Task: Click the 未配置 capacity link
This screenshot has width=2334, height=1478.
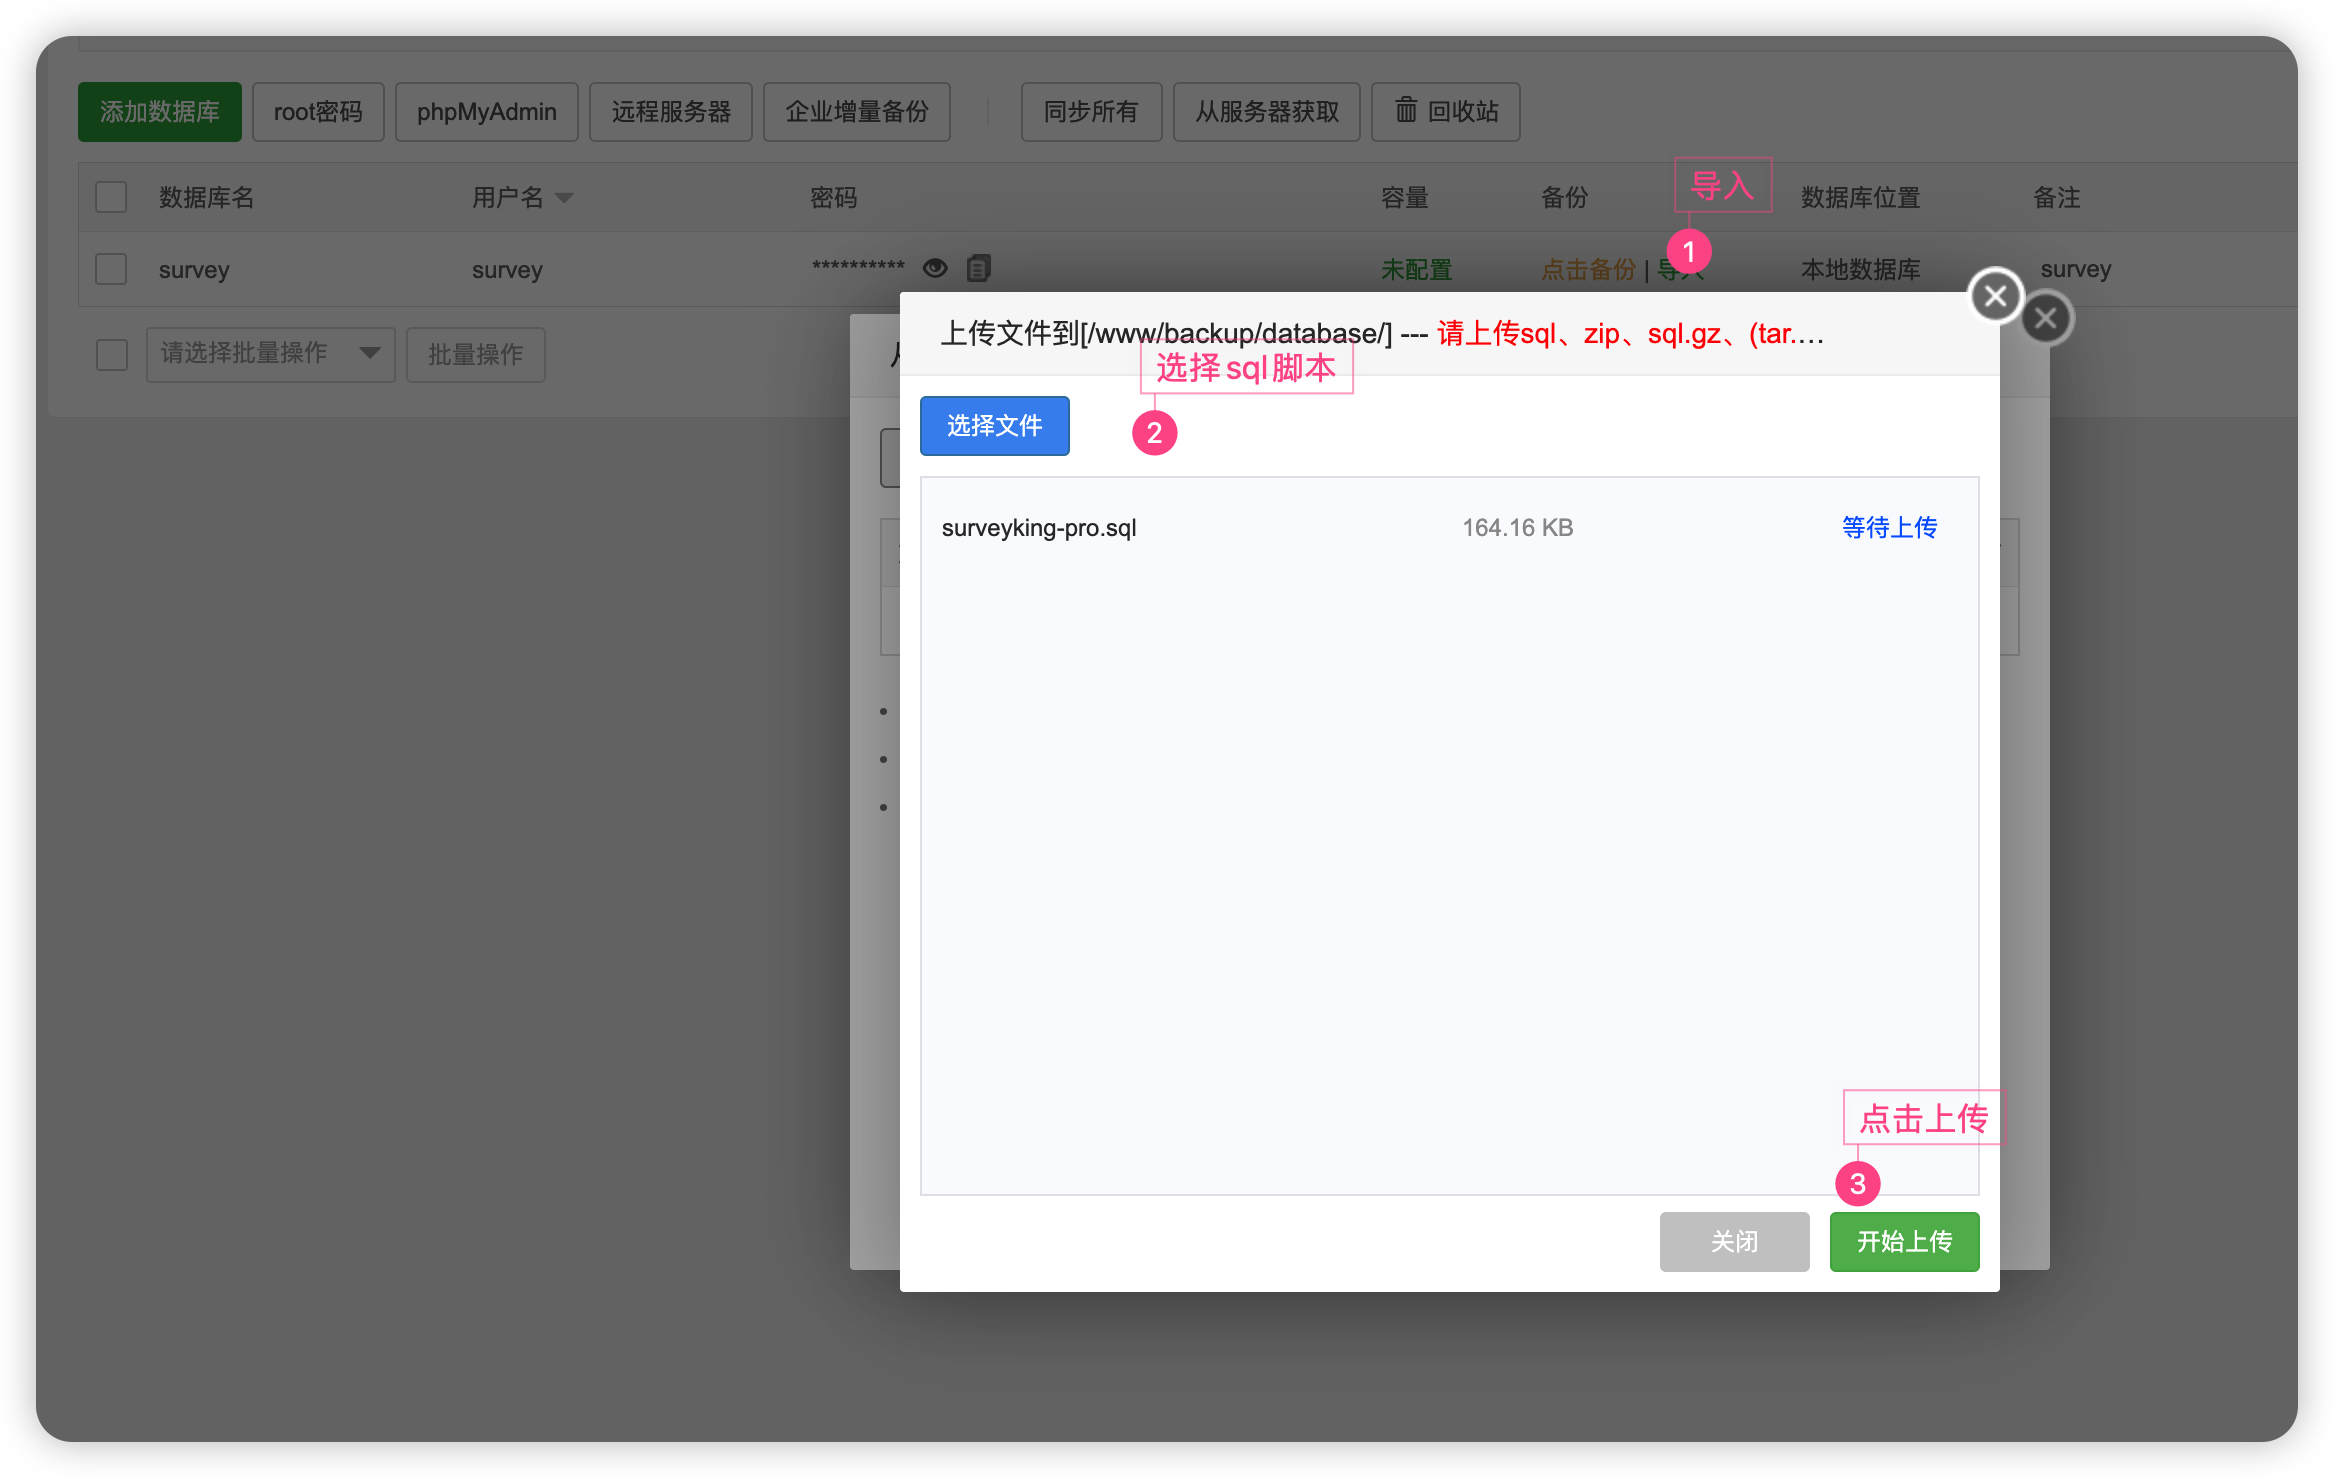Action: [x=1415, y=270]
